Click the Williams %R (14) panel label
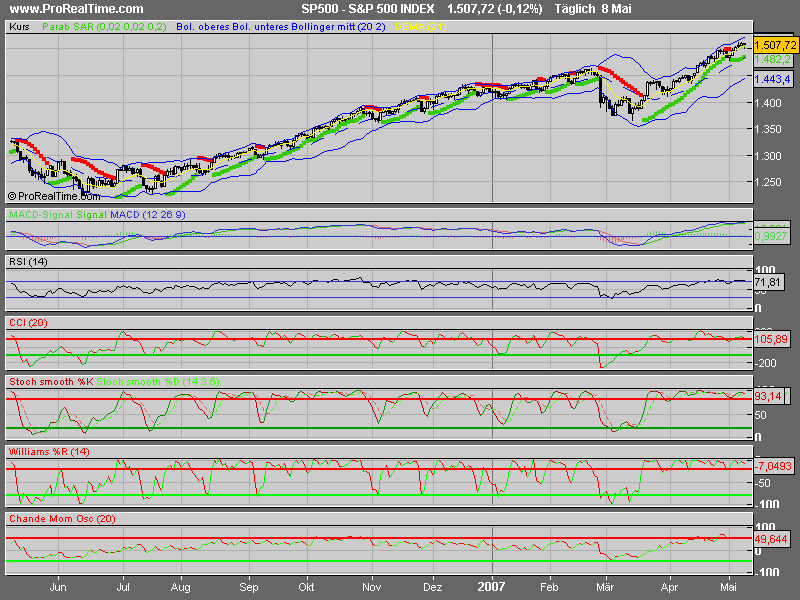 click(49, 452)
